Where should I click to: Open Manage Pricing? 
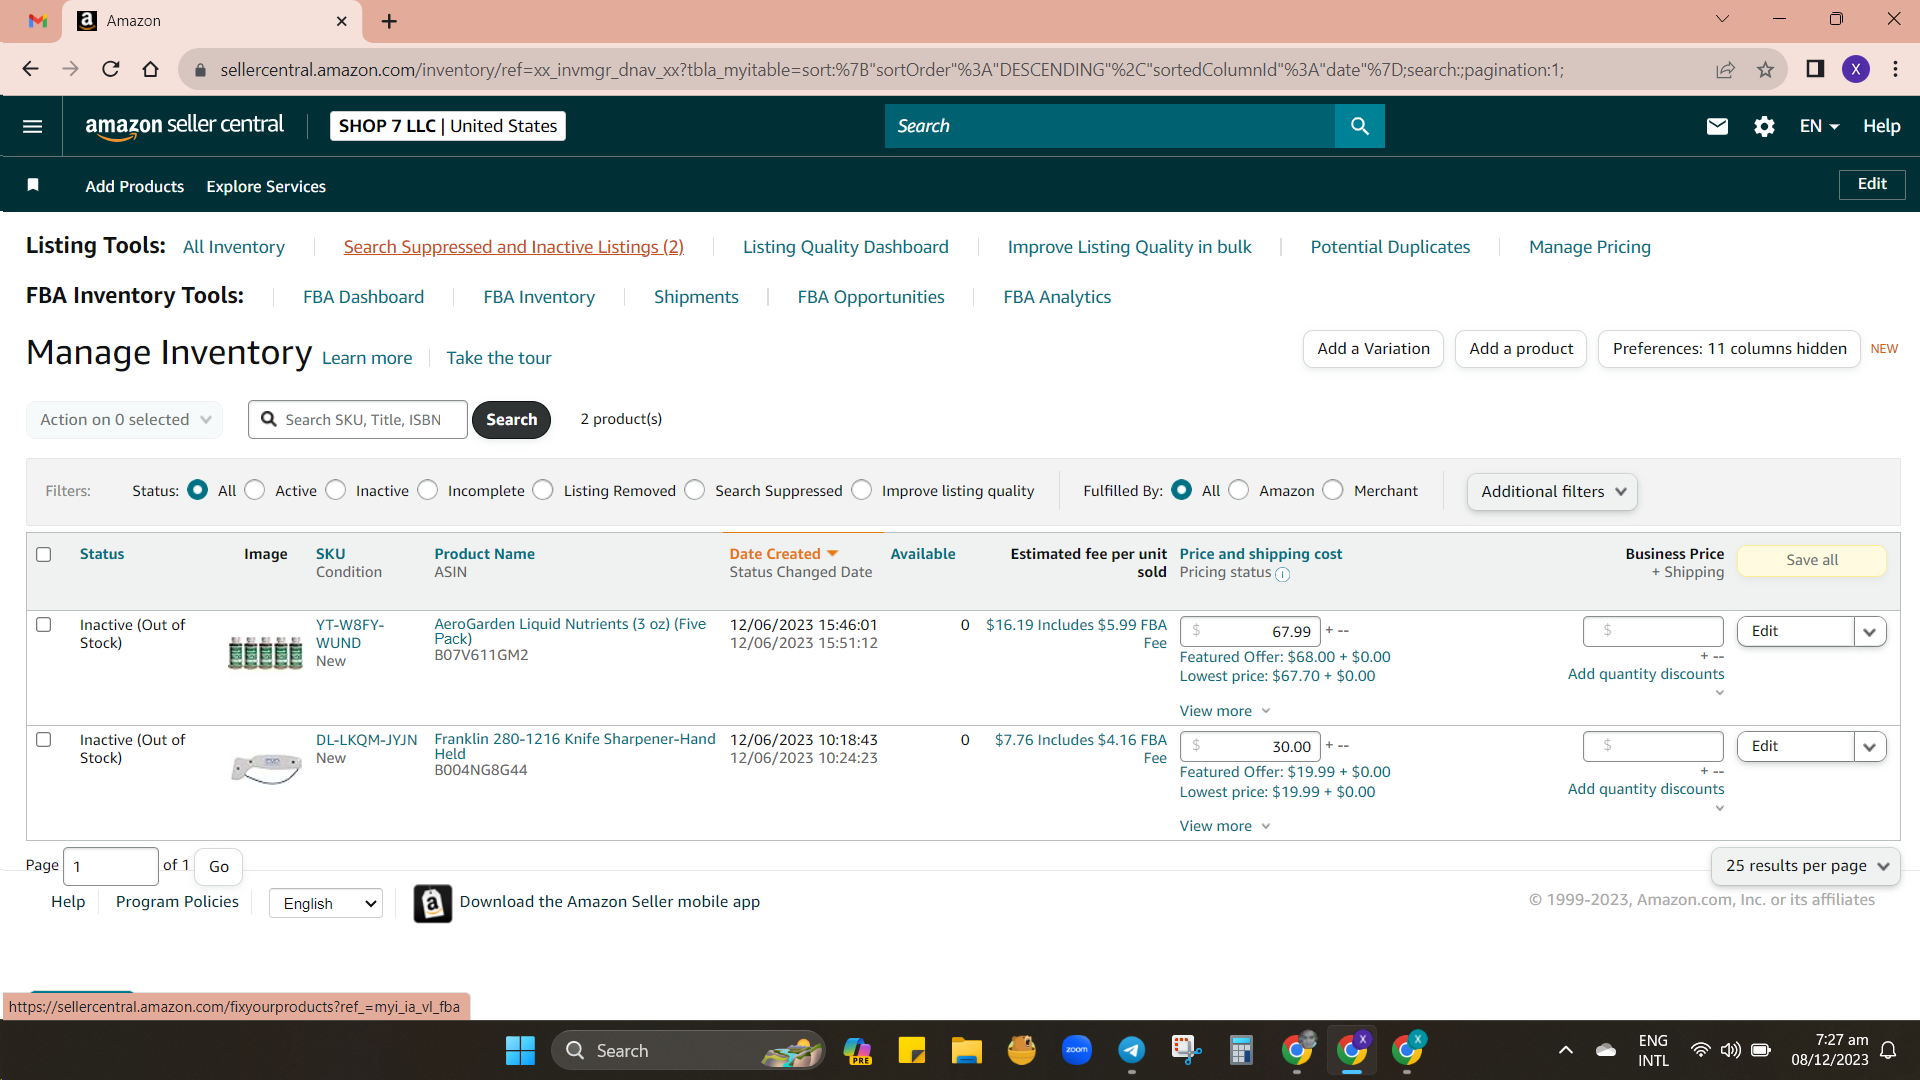tap(1590, 247)
